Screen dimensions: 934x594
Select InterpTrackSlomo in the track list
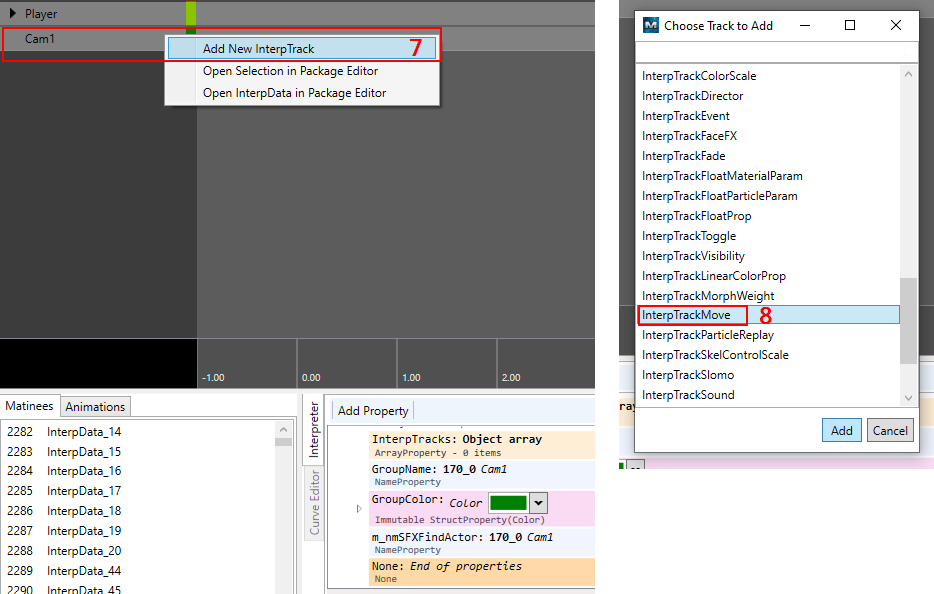pos(688,375)
